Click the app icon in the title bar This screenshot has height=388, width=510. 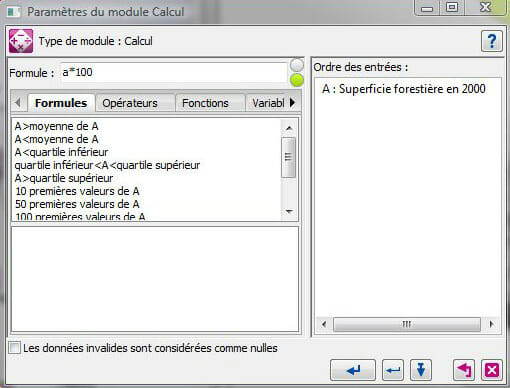tap(14, 12)
